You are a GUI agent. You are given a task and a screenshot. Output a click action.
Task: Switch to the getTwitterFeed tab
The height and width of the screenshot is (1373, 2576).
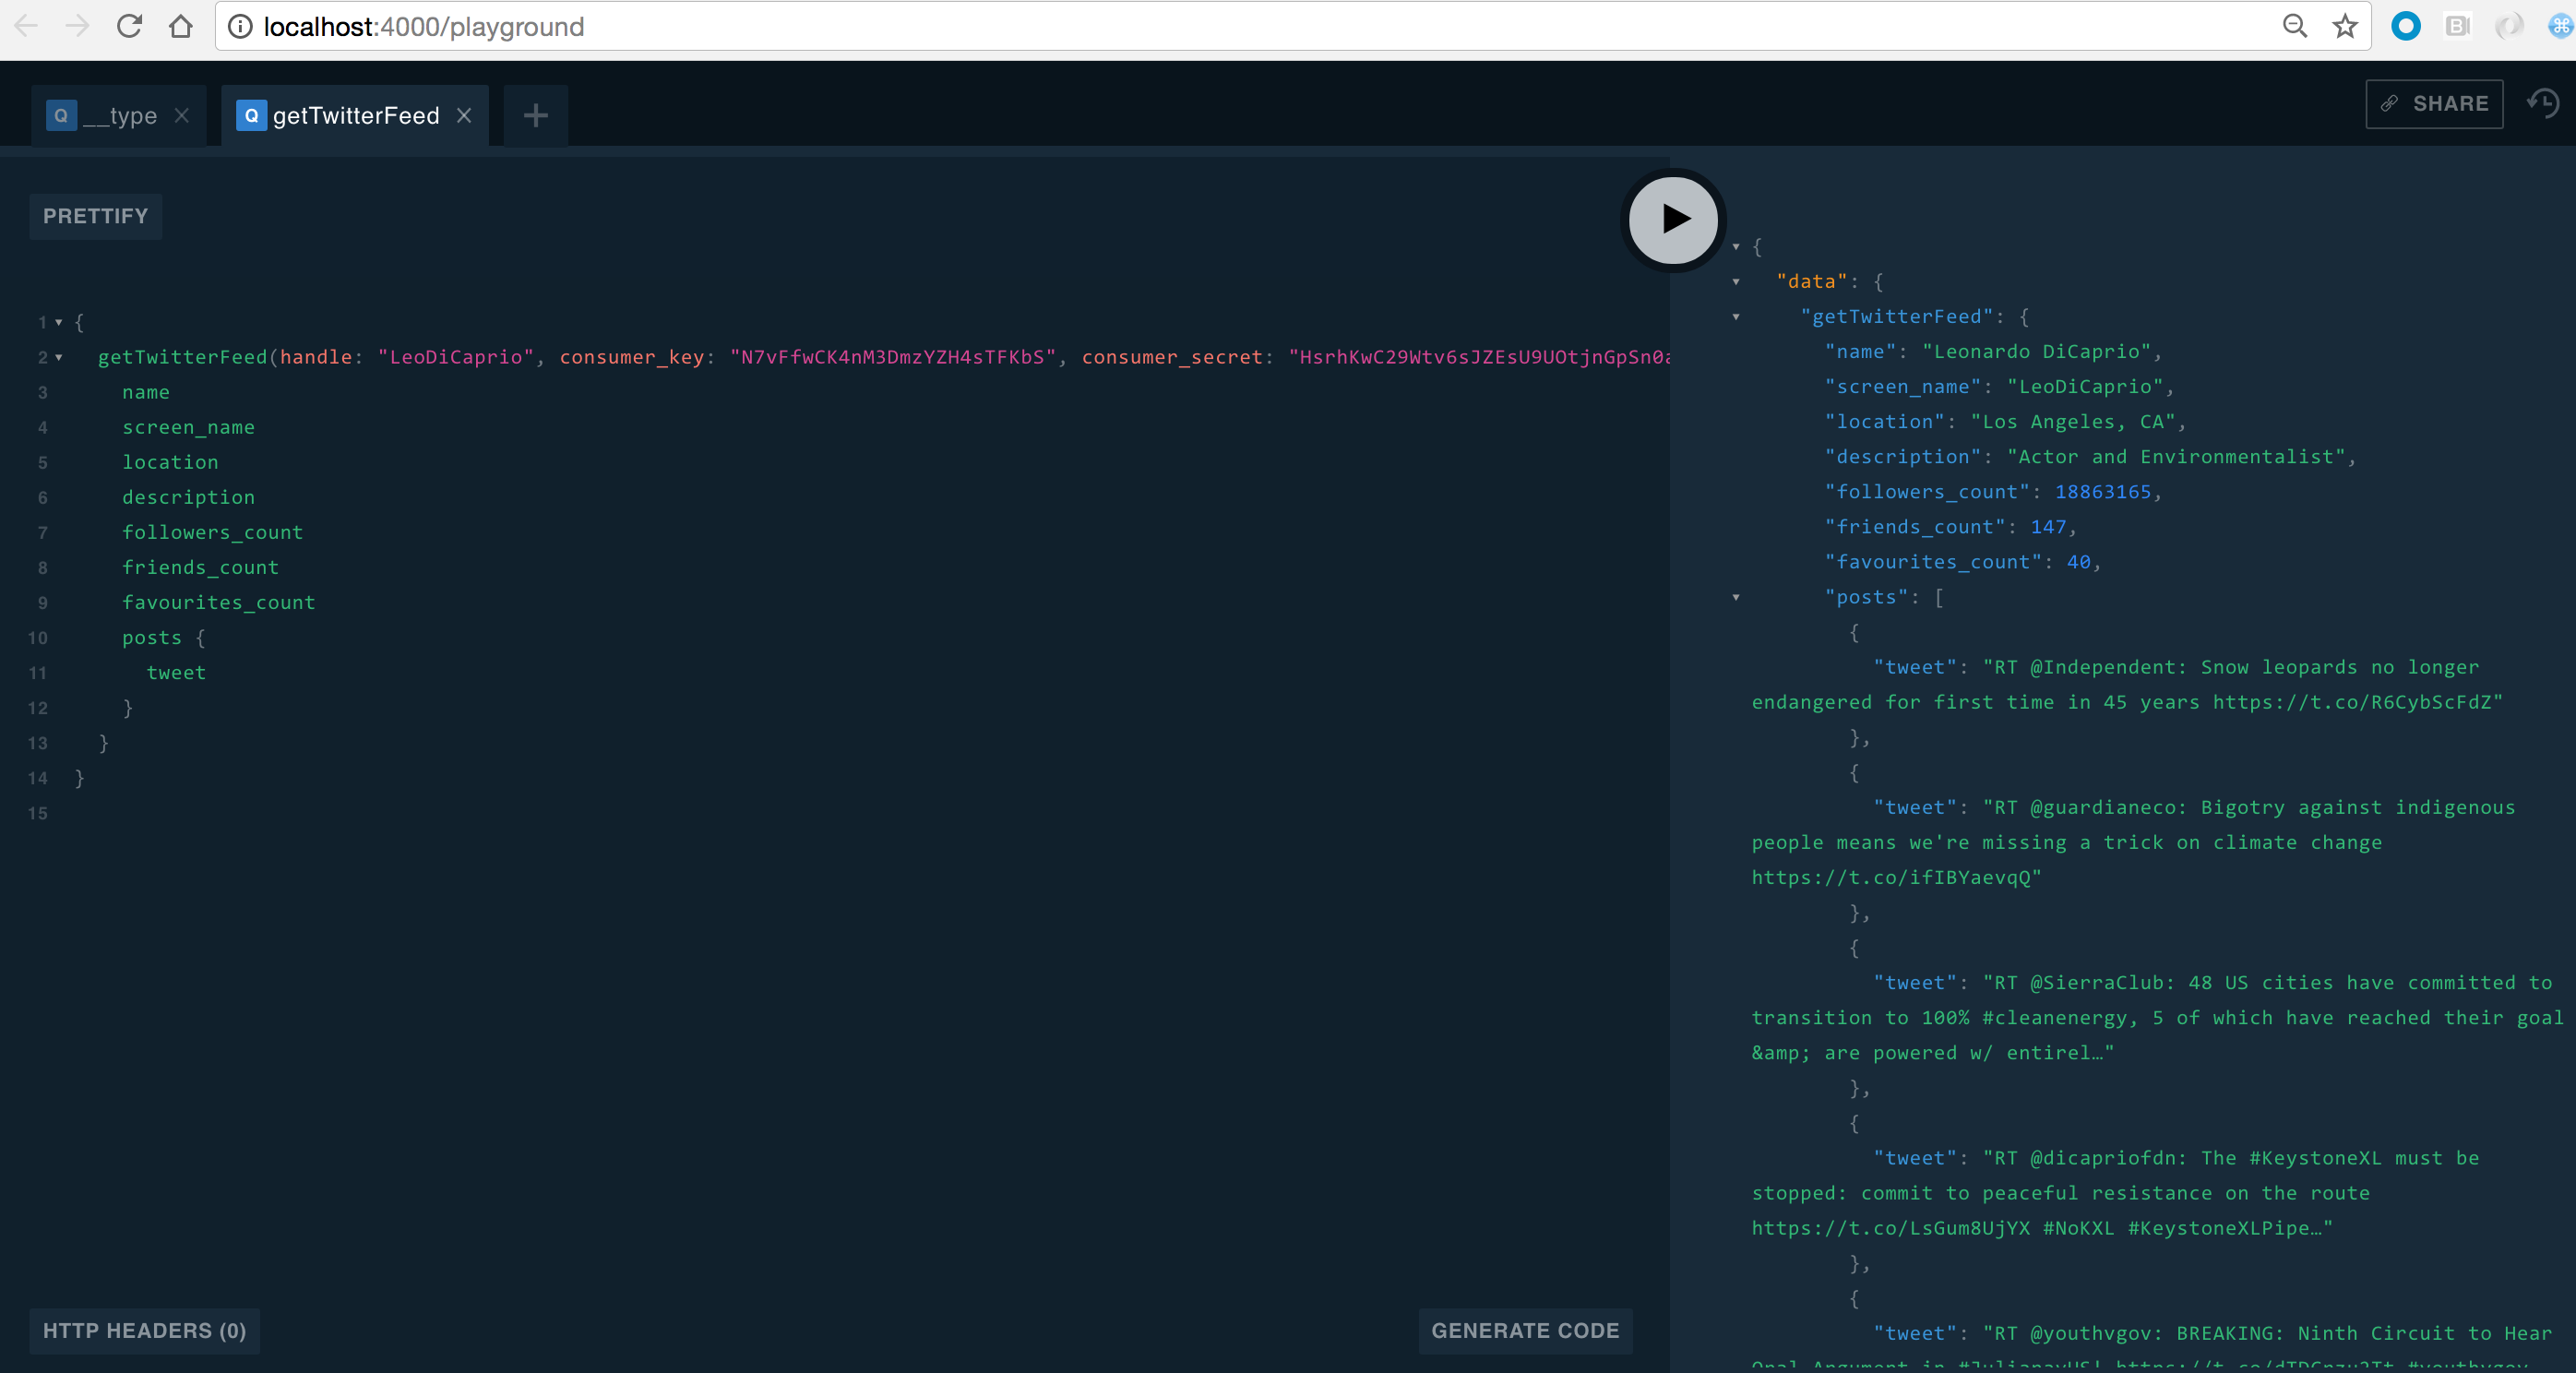click(x=356, y=115)
